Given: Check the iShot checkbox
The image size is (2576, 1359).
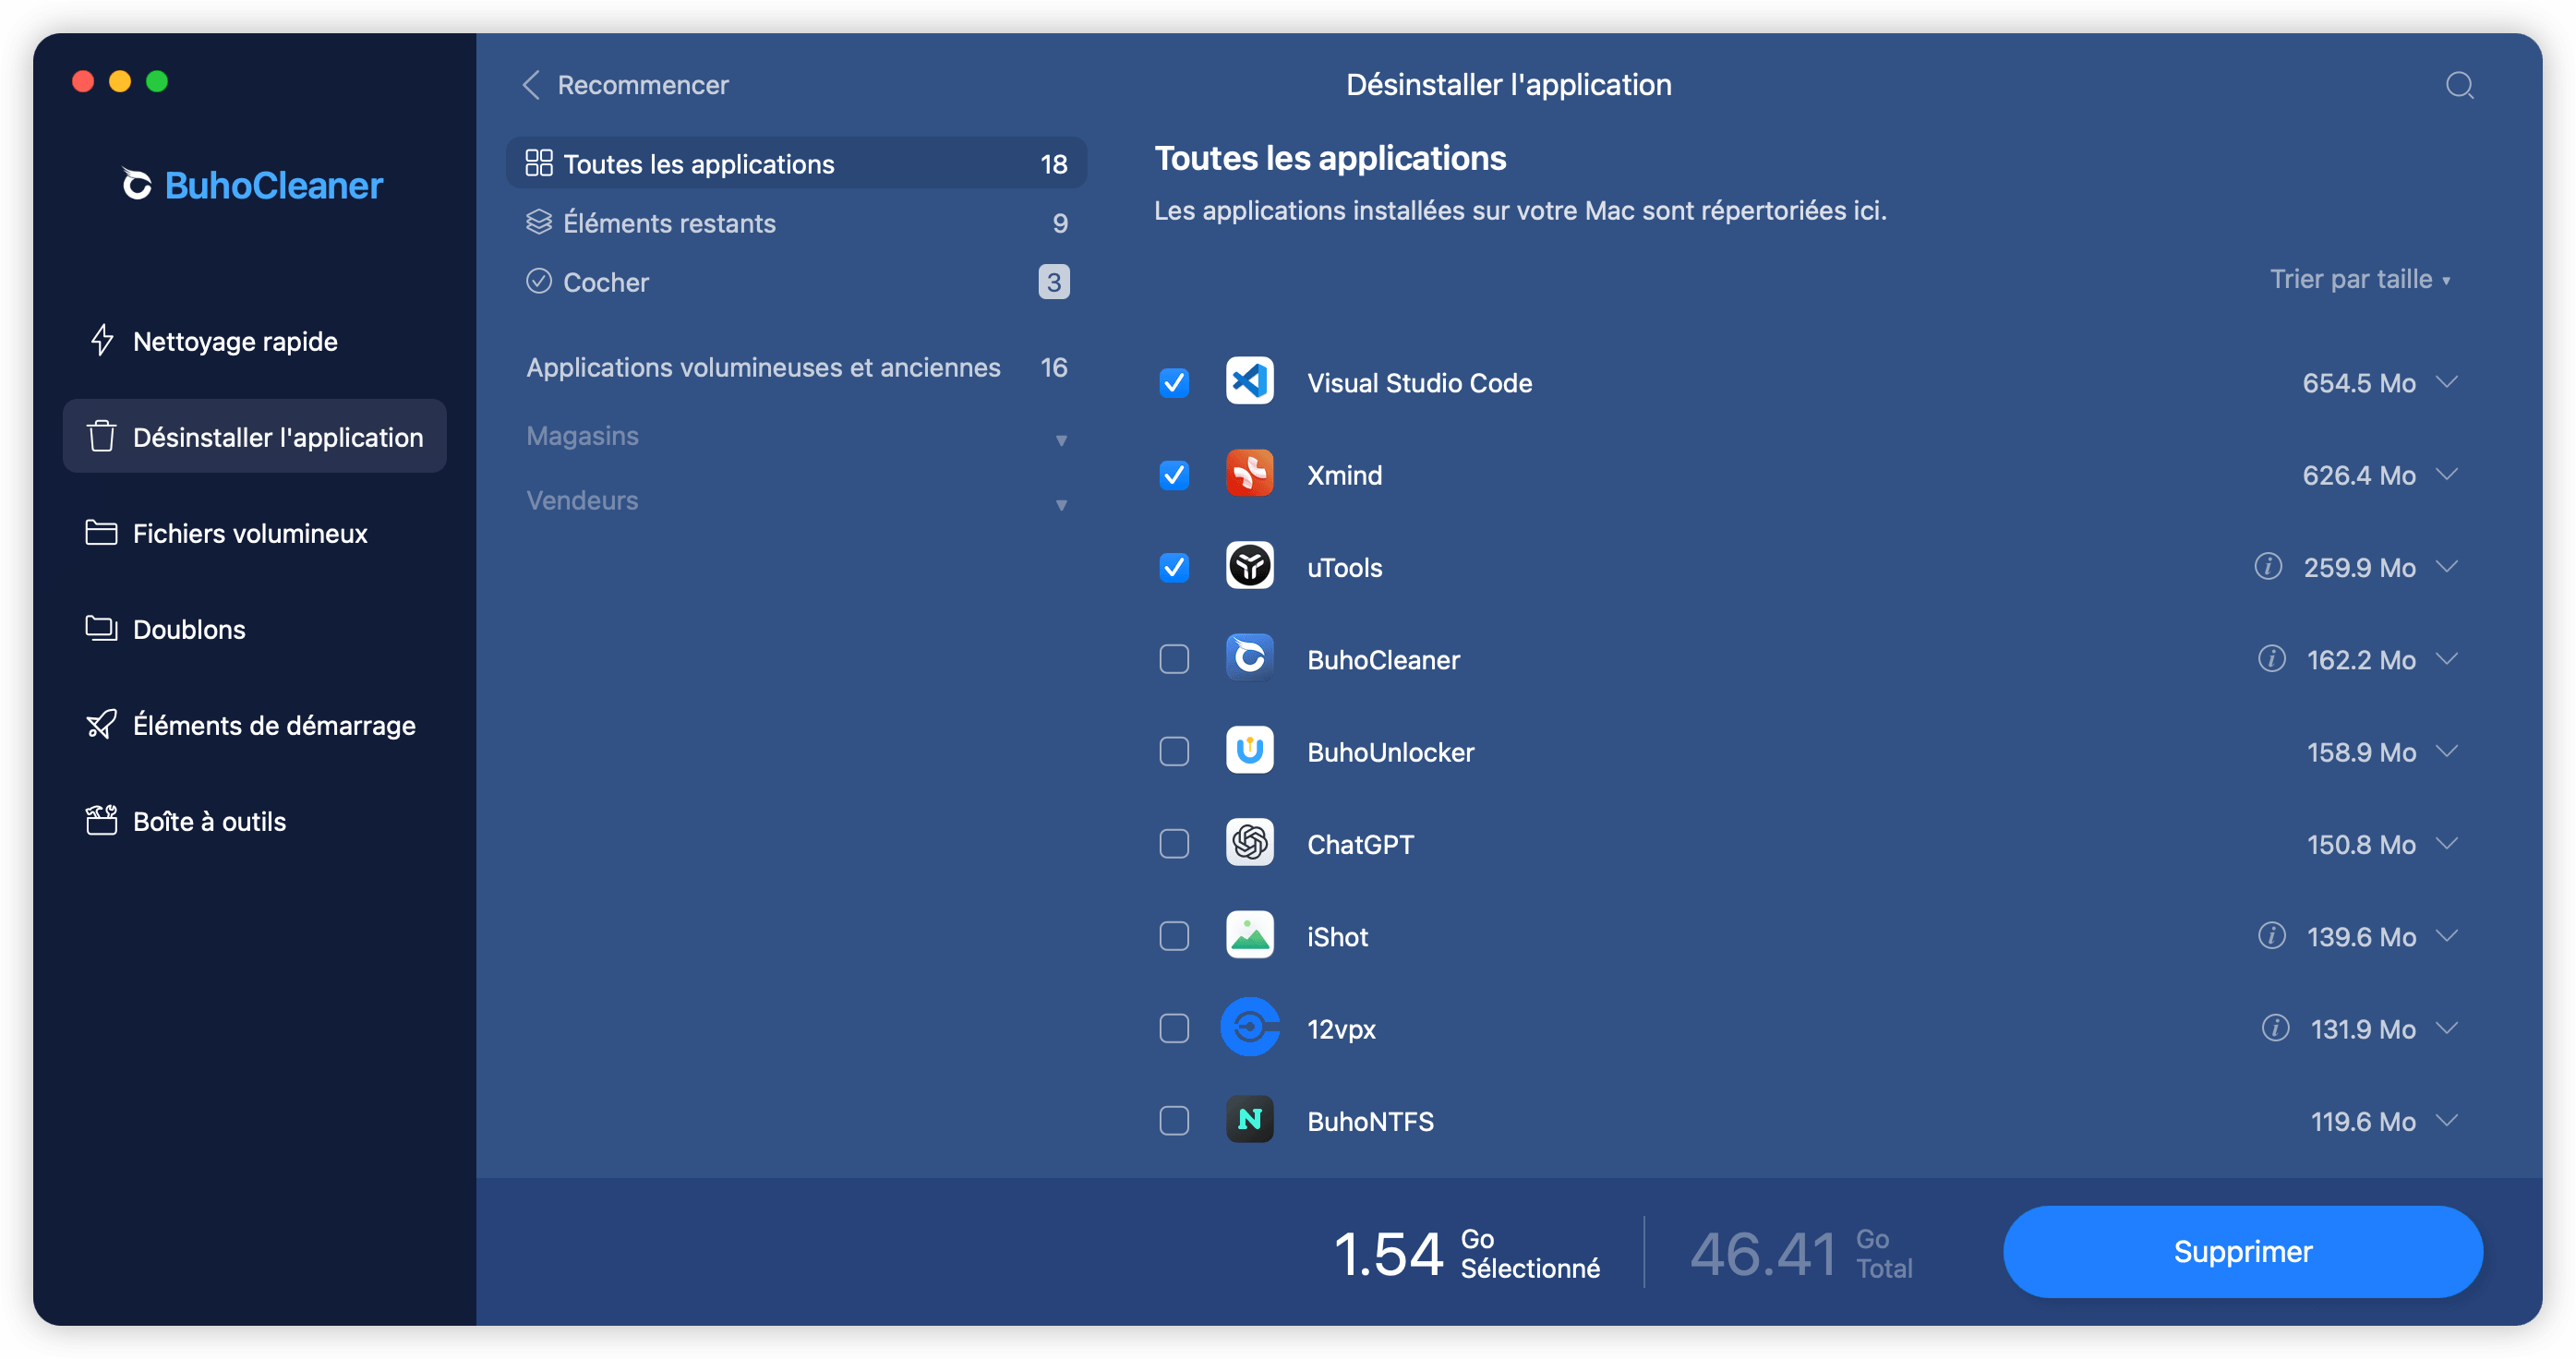Looking at the screenshot, I should click(x=1174, y=936).
